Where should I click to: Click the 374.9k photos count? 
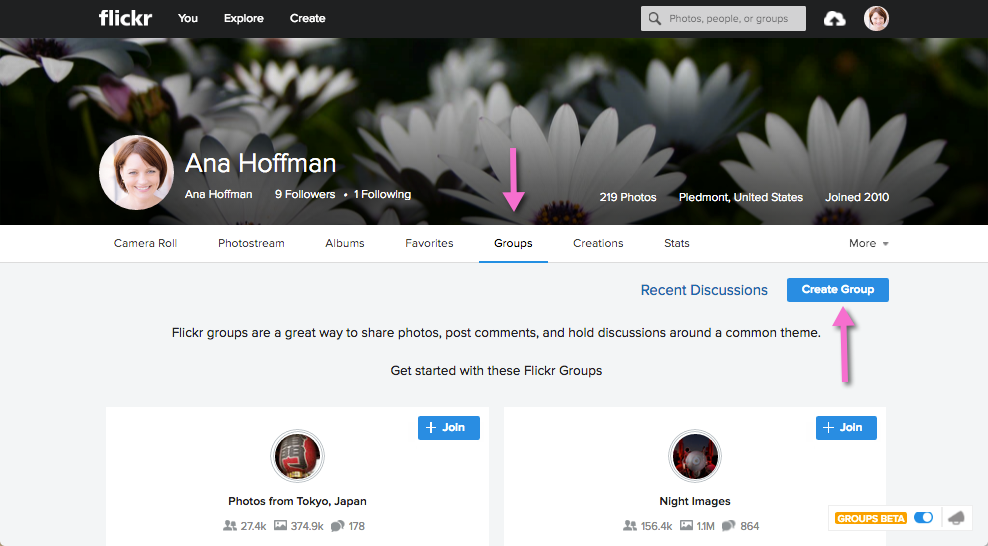tap(307, 526)
